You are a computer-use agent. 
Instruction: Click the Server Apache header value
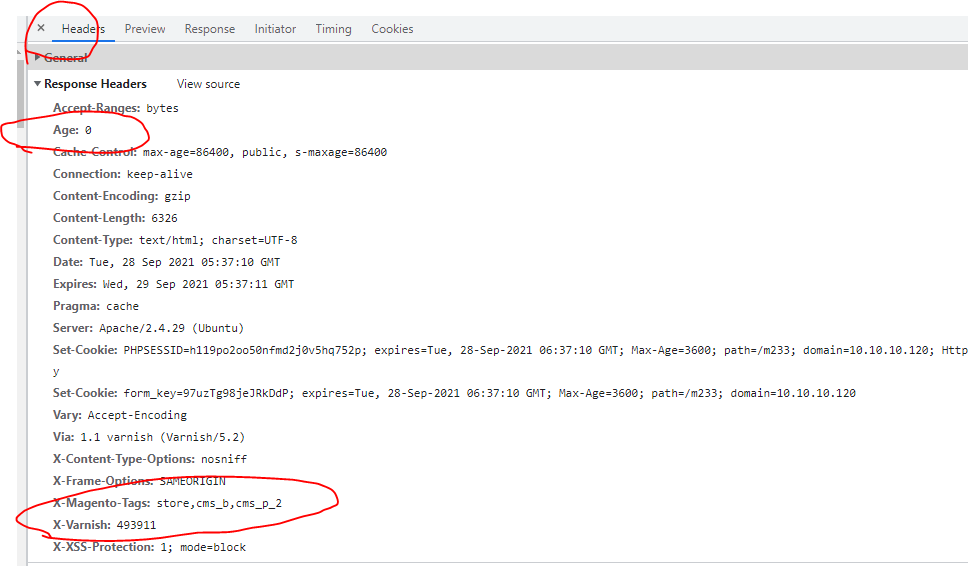[171, 328]
